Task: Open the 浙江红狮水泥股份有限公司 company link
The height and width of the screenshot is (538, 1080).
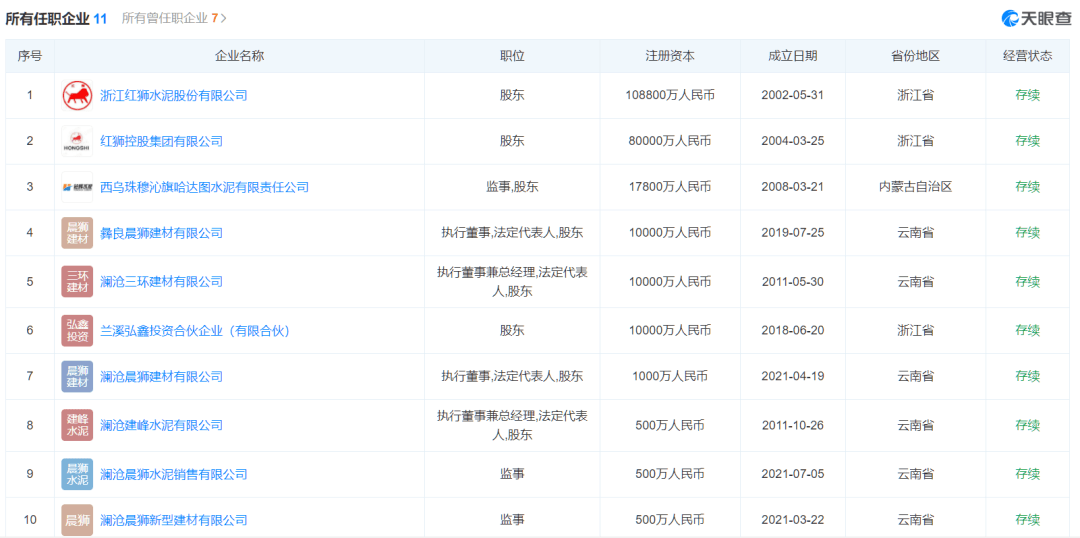Action: click(x=173, y=96)
